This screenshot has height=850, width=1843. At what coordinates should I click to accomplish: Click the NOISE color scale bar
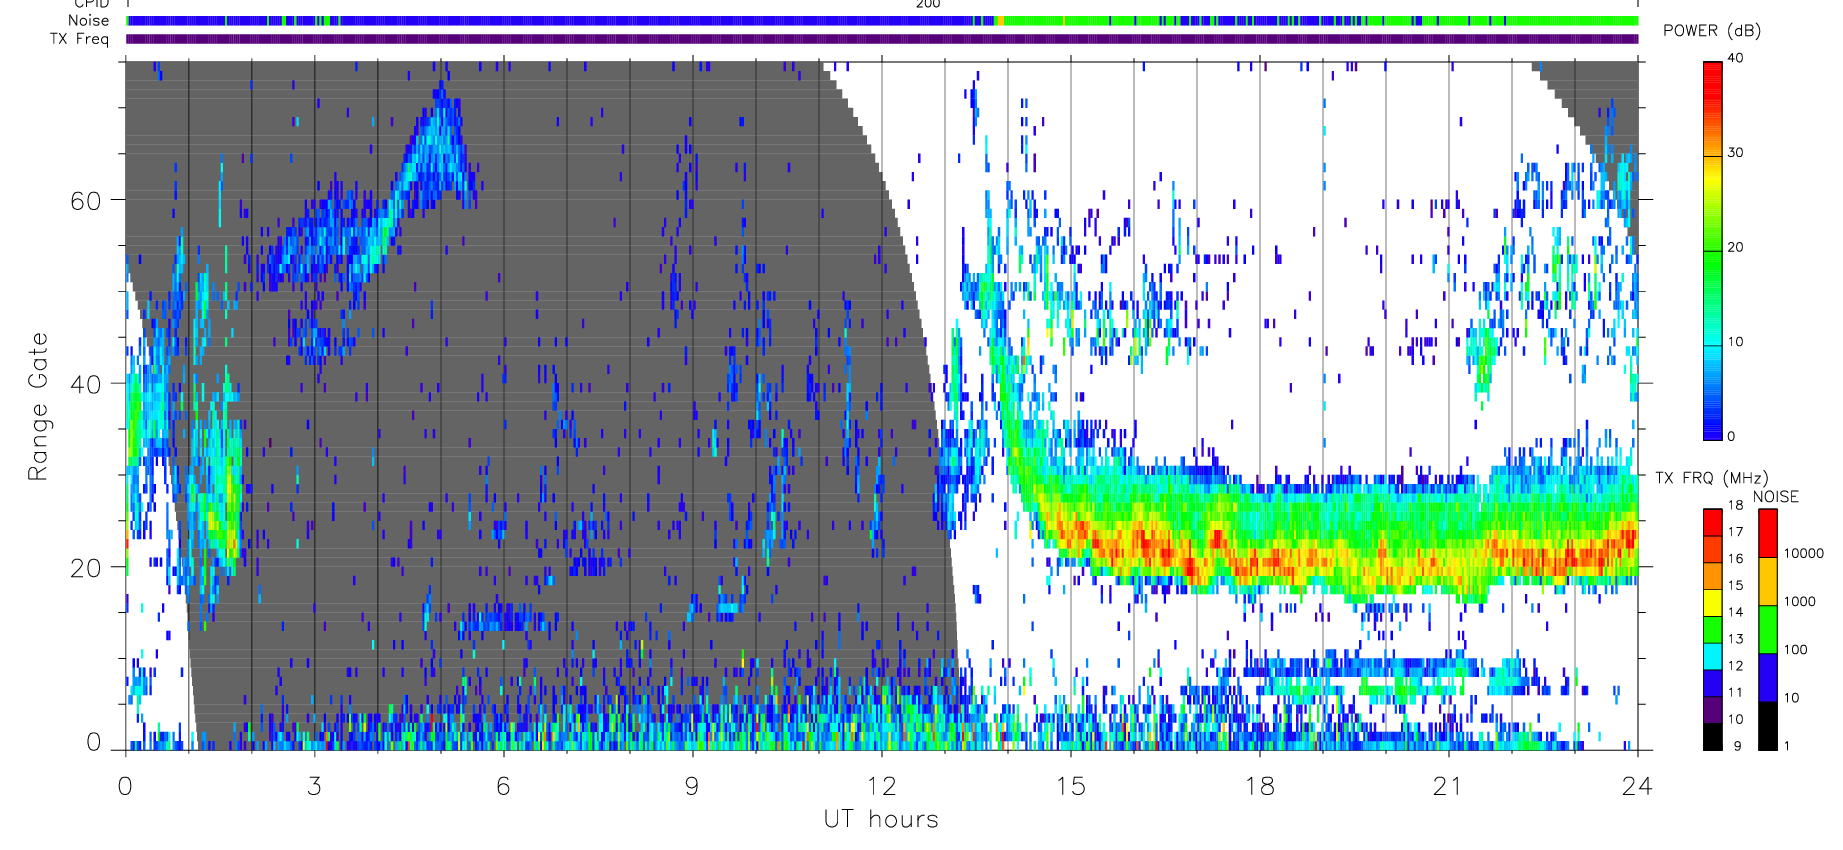point(1768,629)
